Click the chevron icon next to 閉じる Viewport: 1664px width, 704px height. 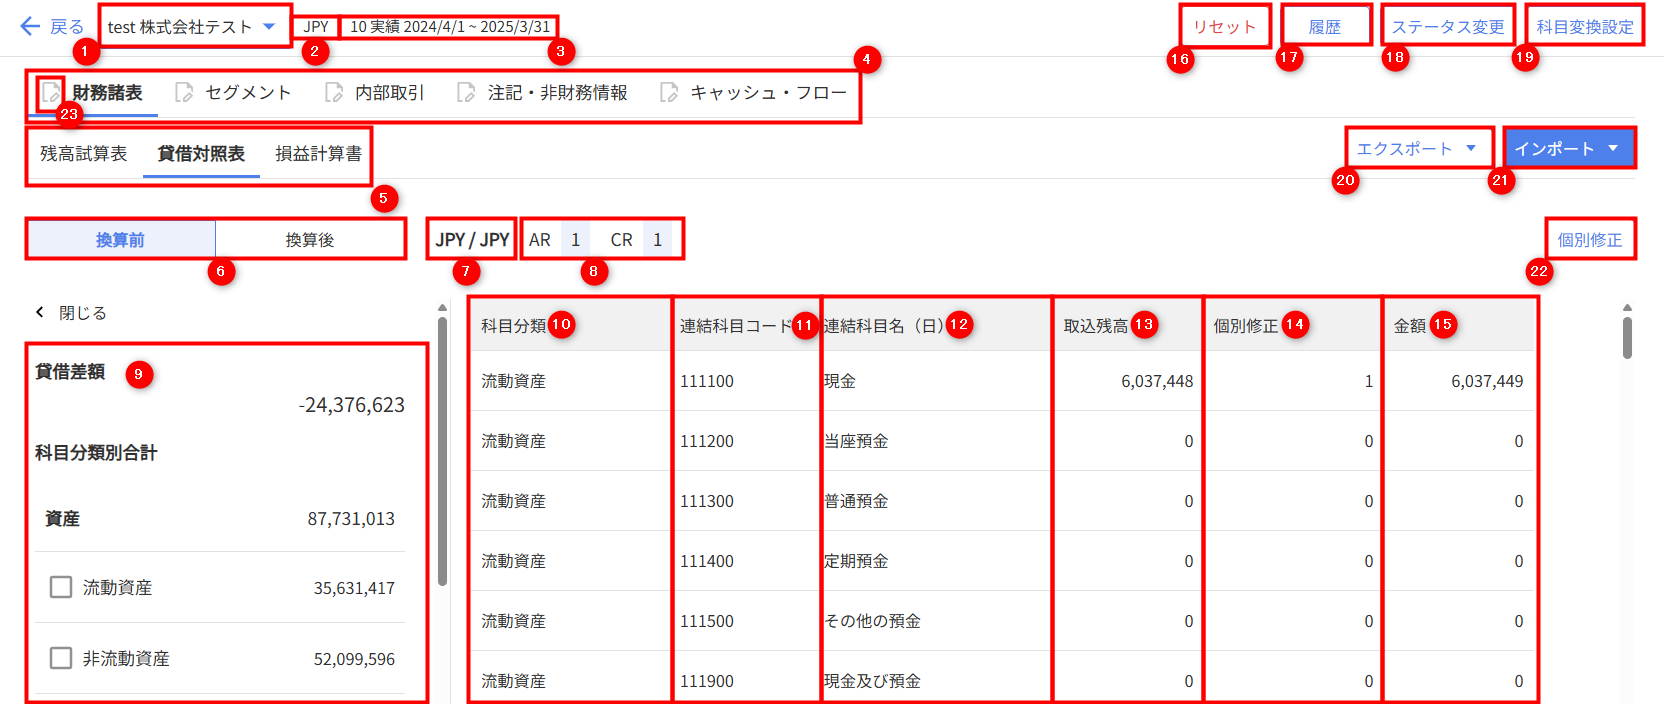[x=40, y=313]
